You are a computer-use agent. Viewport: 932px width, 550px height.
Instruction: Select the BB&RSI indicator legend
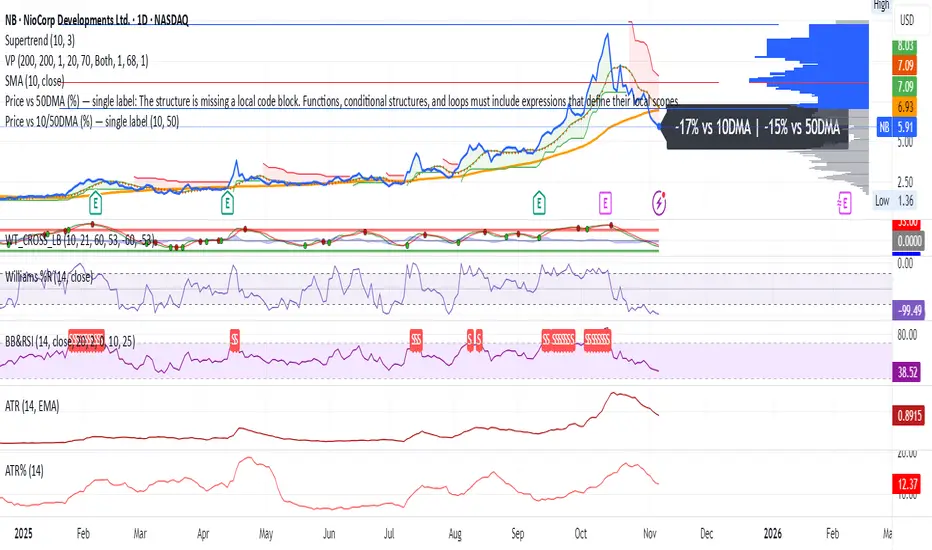(x=70, y=341)
